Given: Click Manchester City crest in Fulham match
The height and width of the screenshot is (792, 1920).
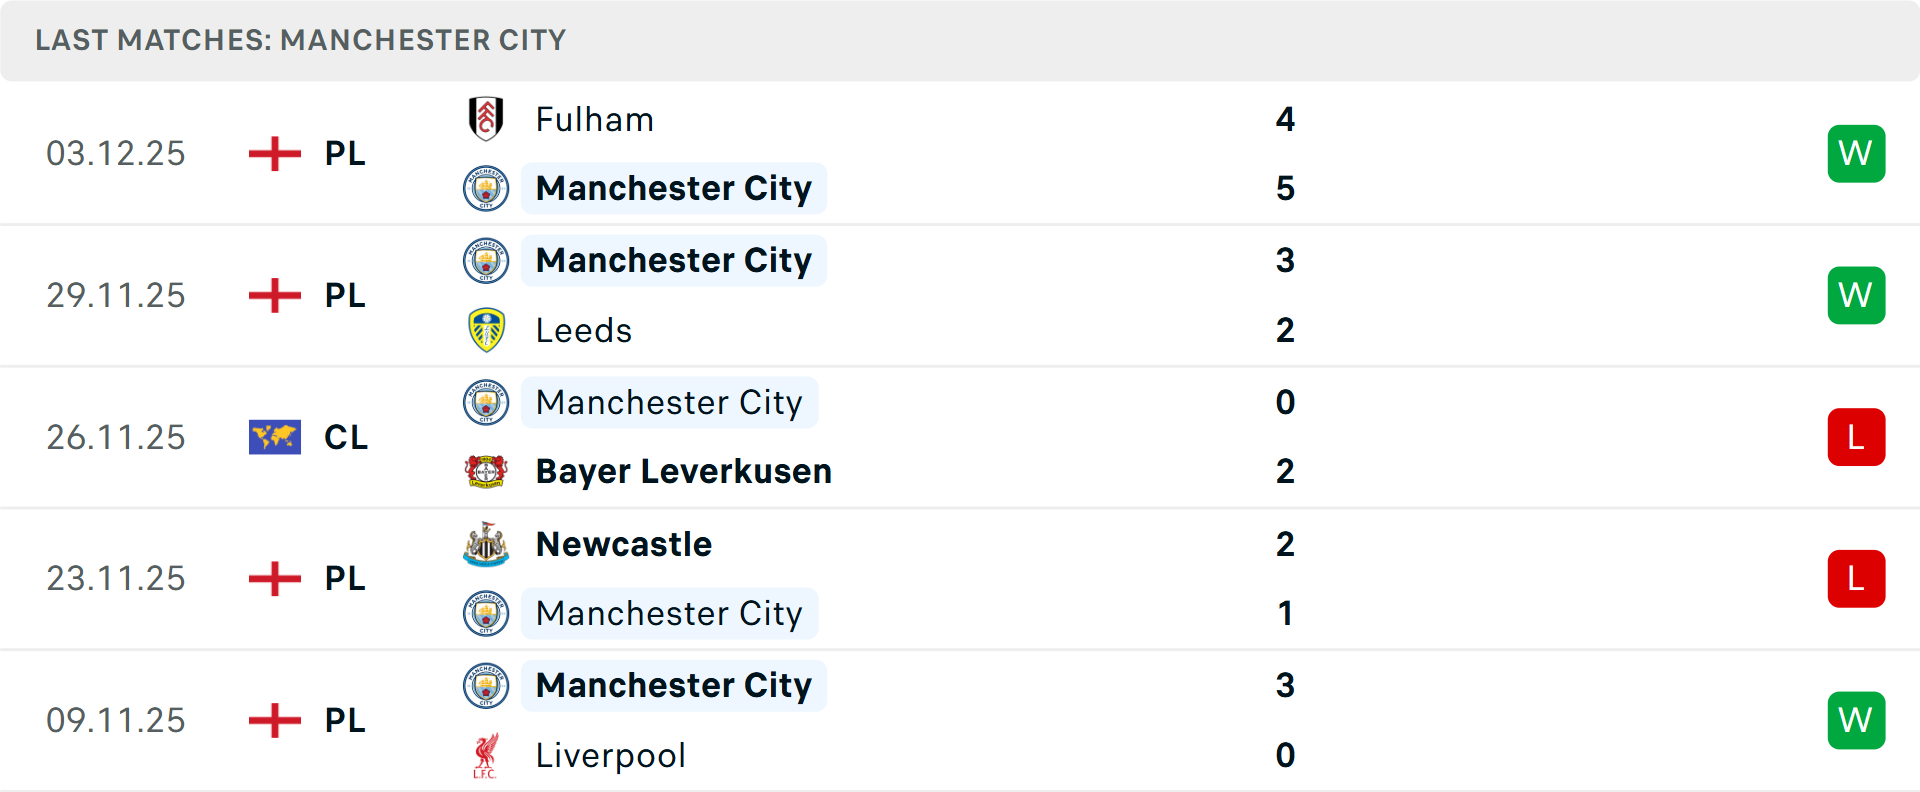Looking at the screenshot, I should [486, 188].
